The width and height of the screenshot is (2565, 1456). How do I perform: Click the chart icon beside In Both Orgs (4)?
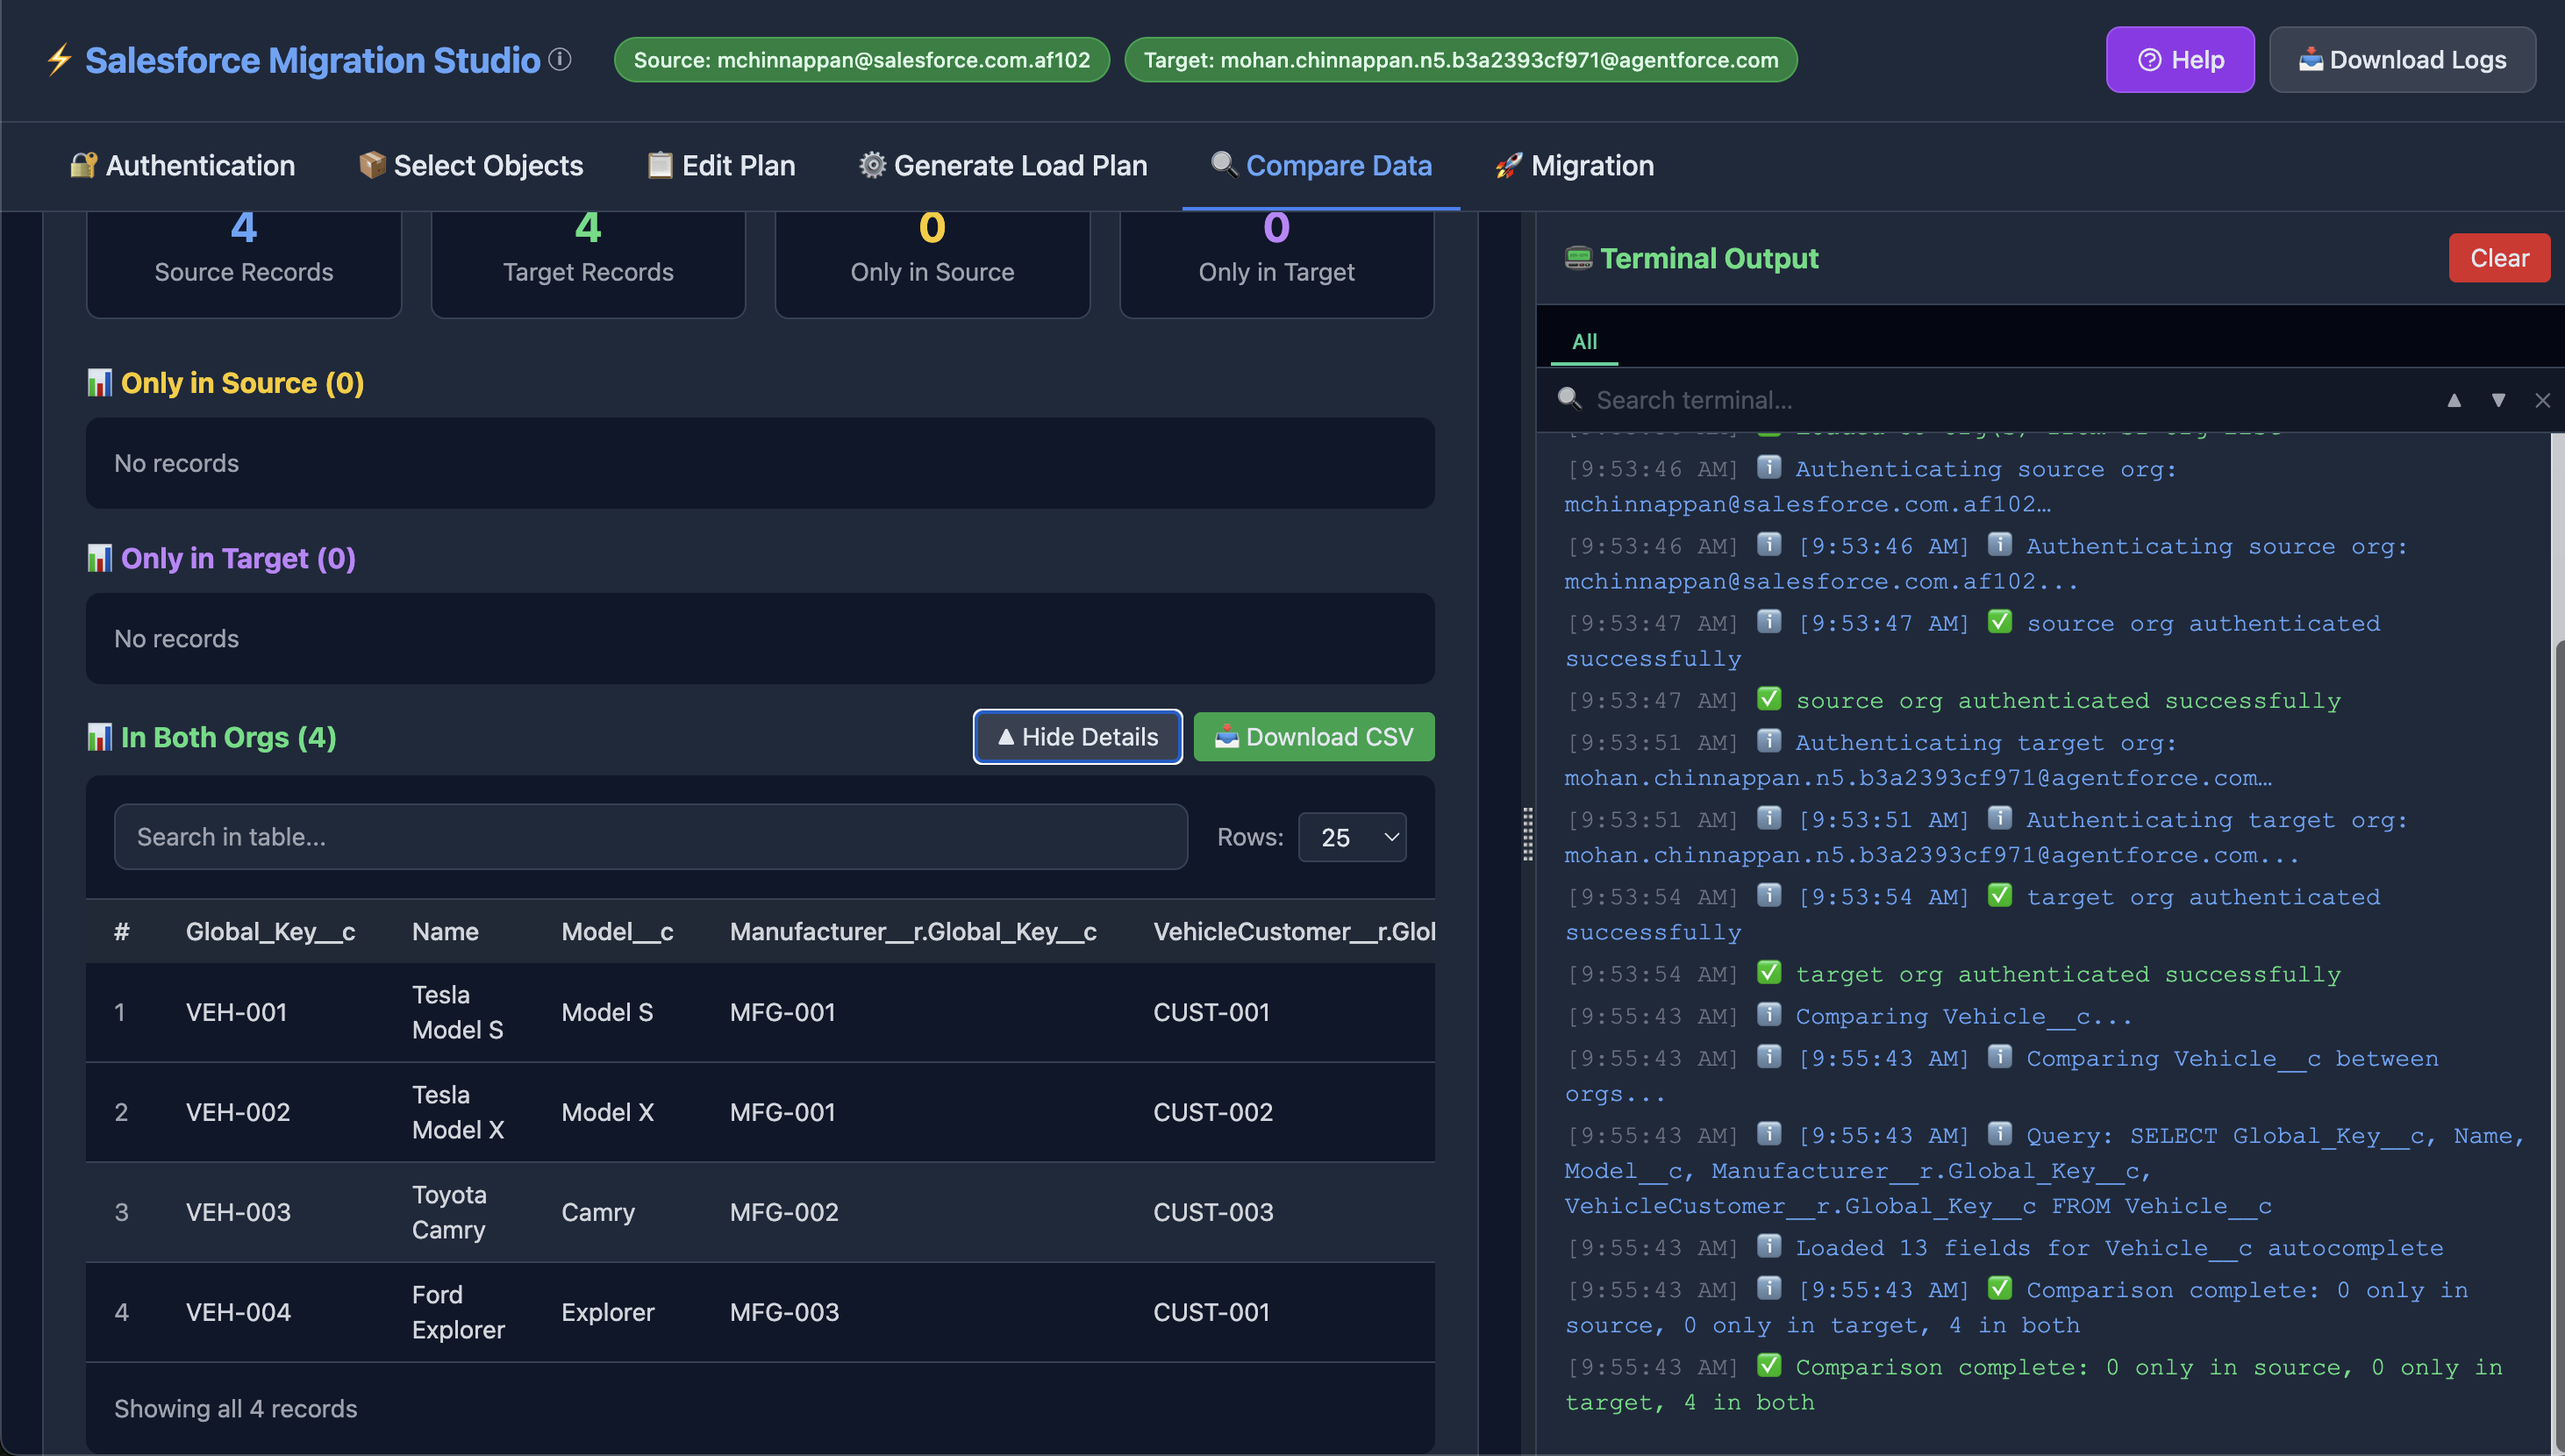pyautogui.click(x=99, y=737)
